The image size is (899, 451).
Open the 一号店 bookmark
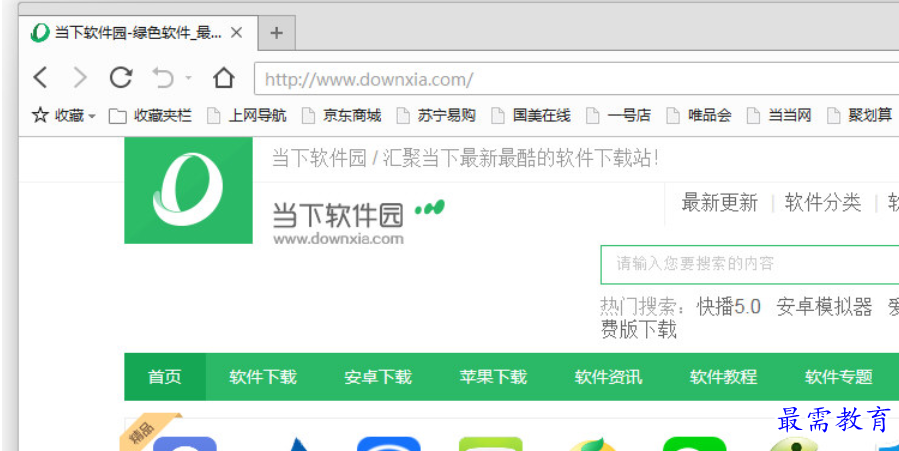618,116
